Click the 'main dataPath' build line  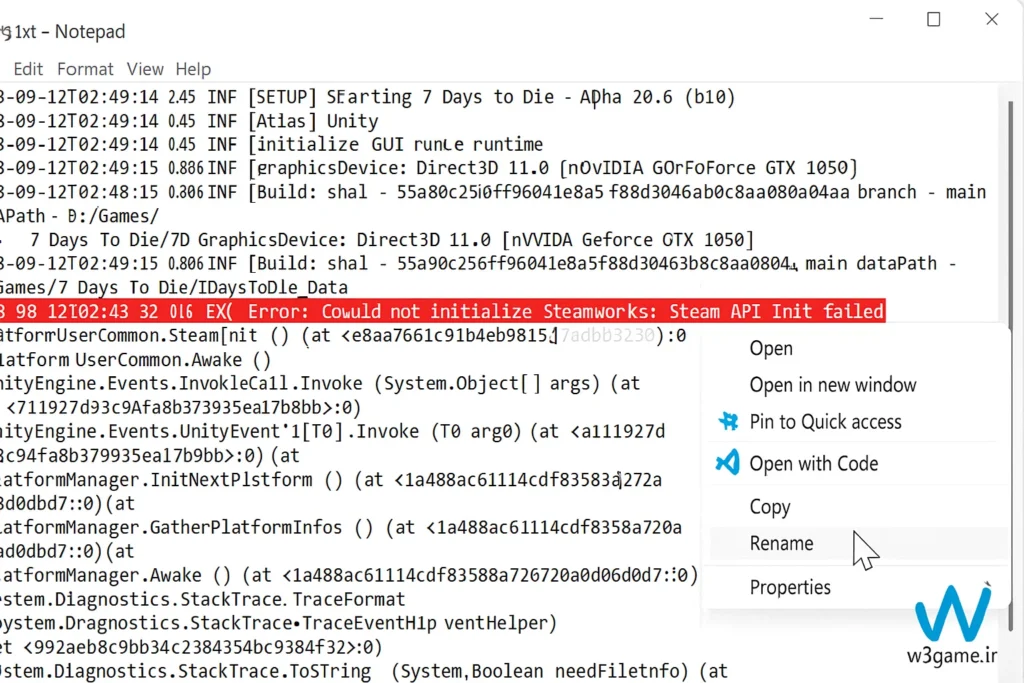click(478, 263)
